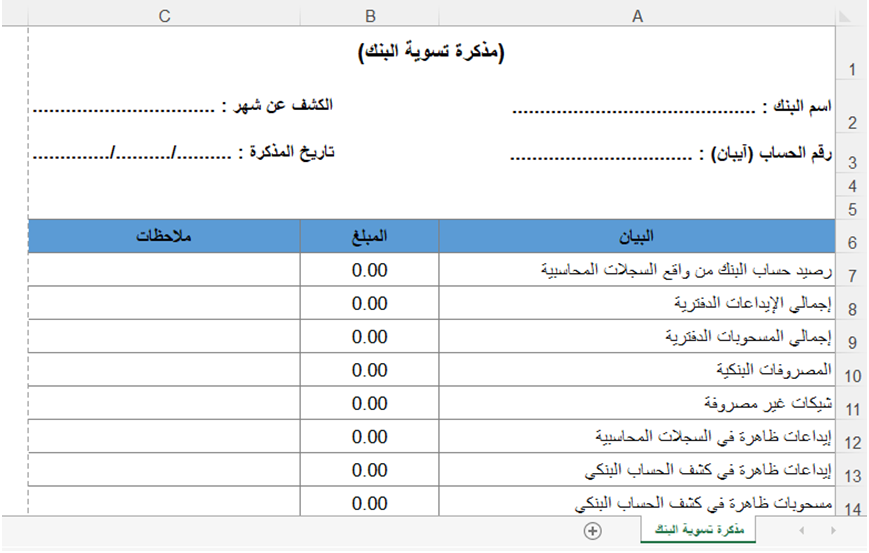
Task: Select the amount cell for المصروفات البنكية
Action: (370, 371)
